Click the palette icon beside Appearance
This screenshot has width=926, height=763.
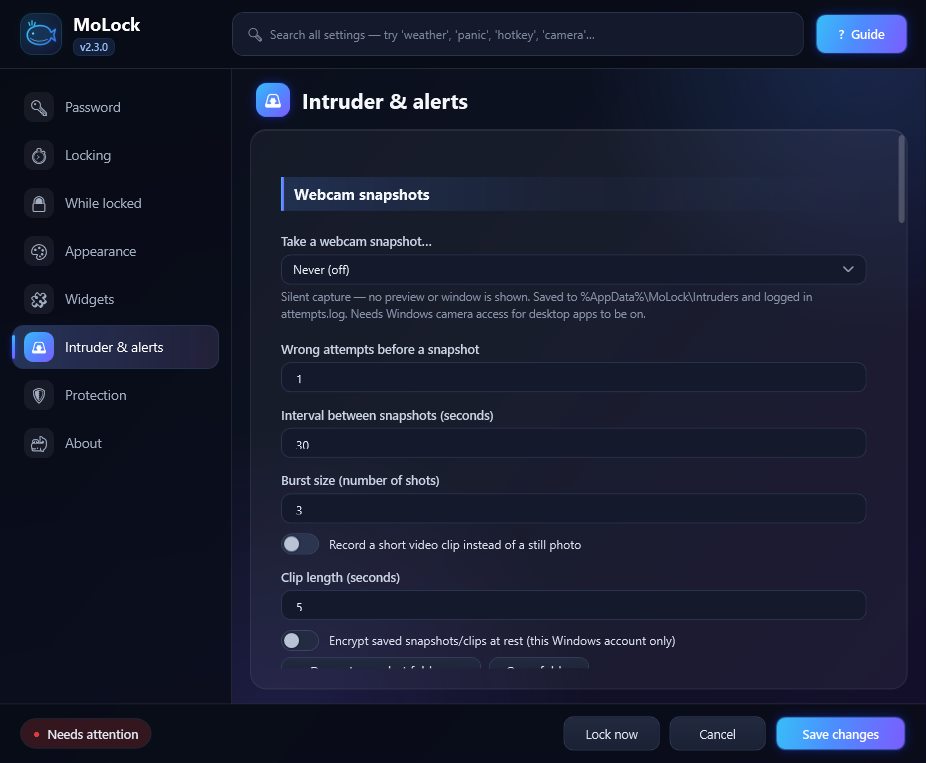point(39,252)
